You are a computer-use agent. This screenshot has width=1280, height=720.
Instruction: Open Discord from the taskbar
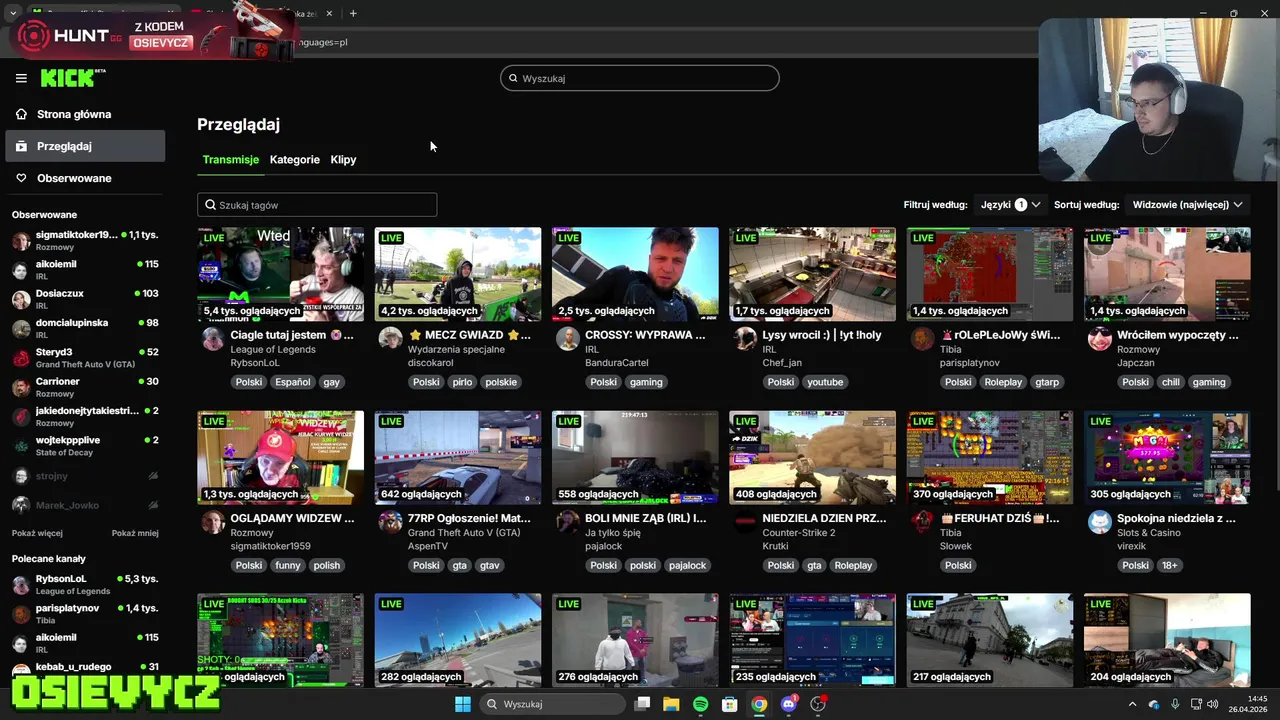(x=789, y=704)
